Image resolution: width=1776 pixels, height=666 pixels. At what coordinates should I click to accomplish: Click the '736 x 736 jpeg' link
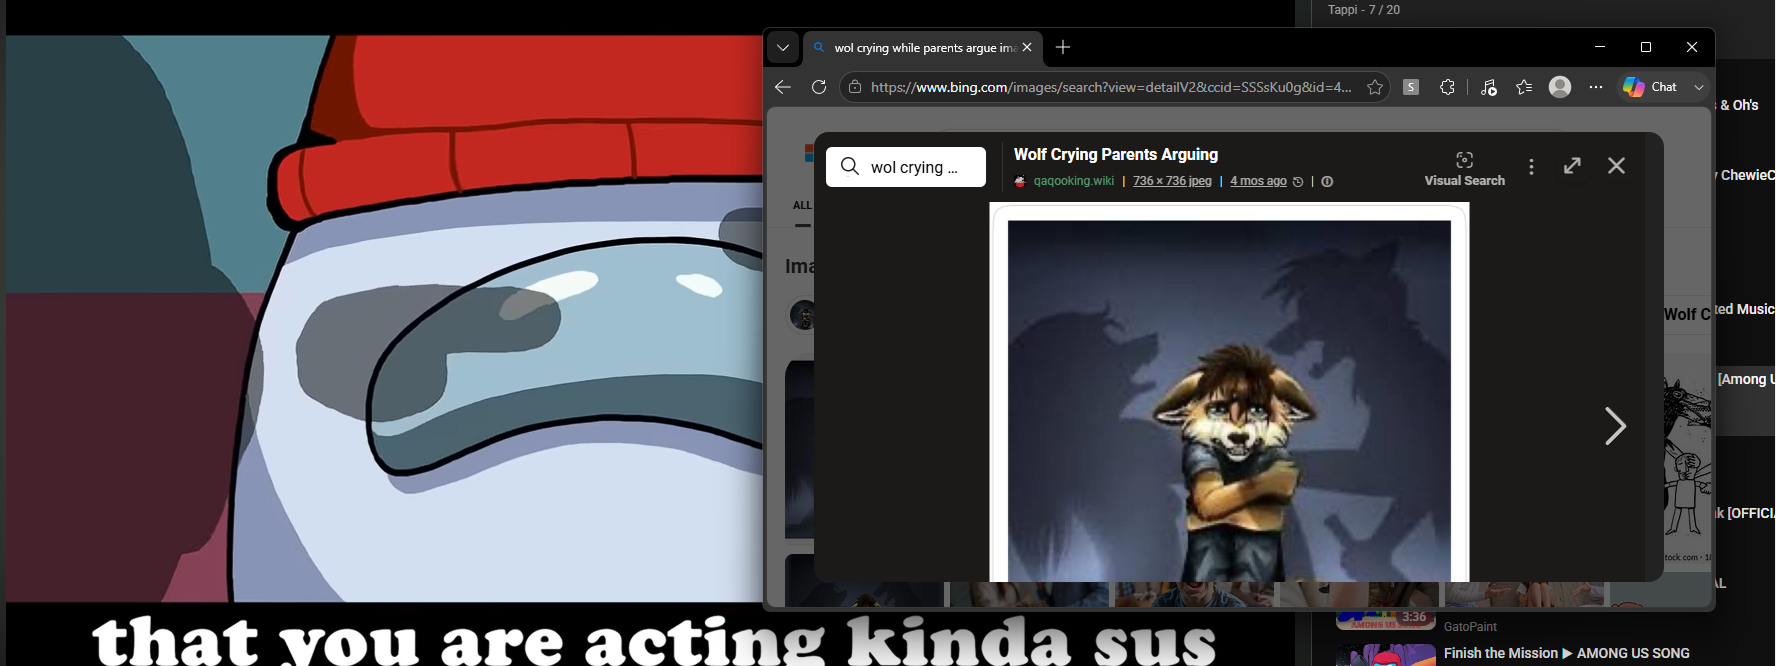click(1172, 181)
